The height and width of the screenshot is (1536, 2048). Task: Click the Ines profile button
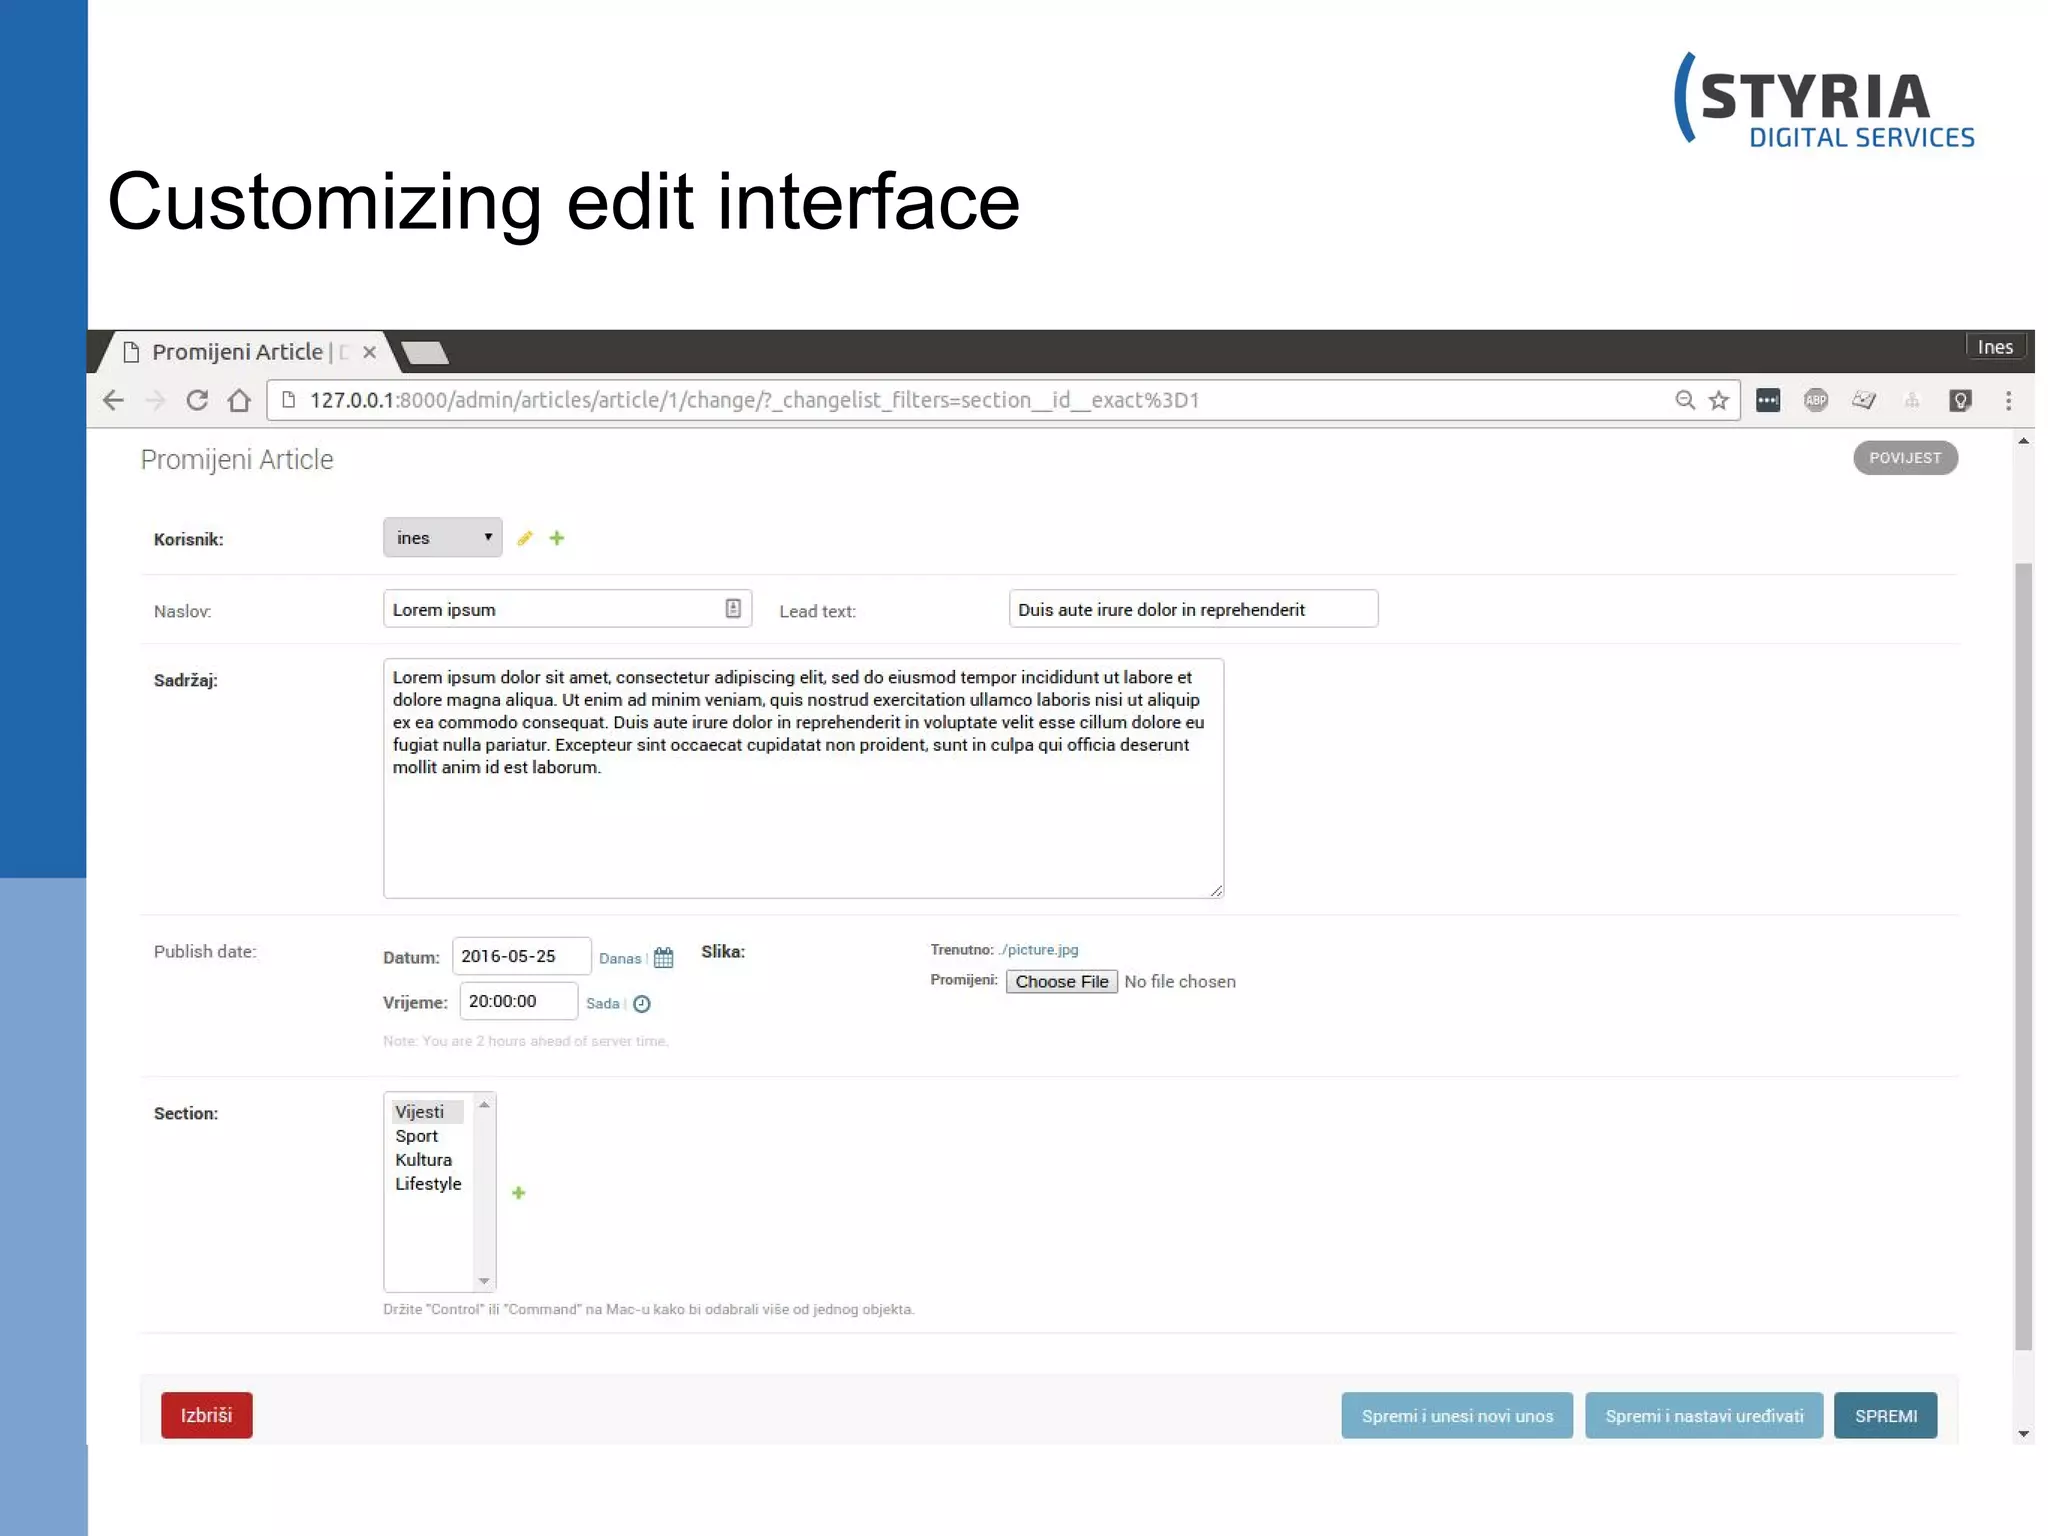tap(1995, 347)
